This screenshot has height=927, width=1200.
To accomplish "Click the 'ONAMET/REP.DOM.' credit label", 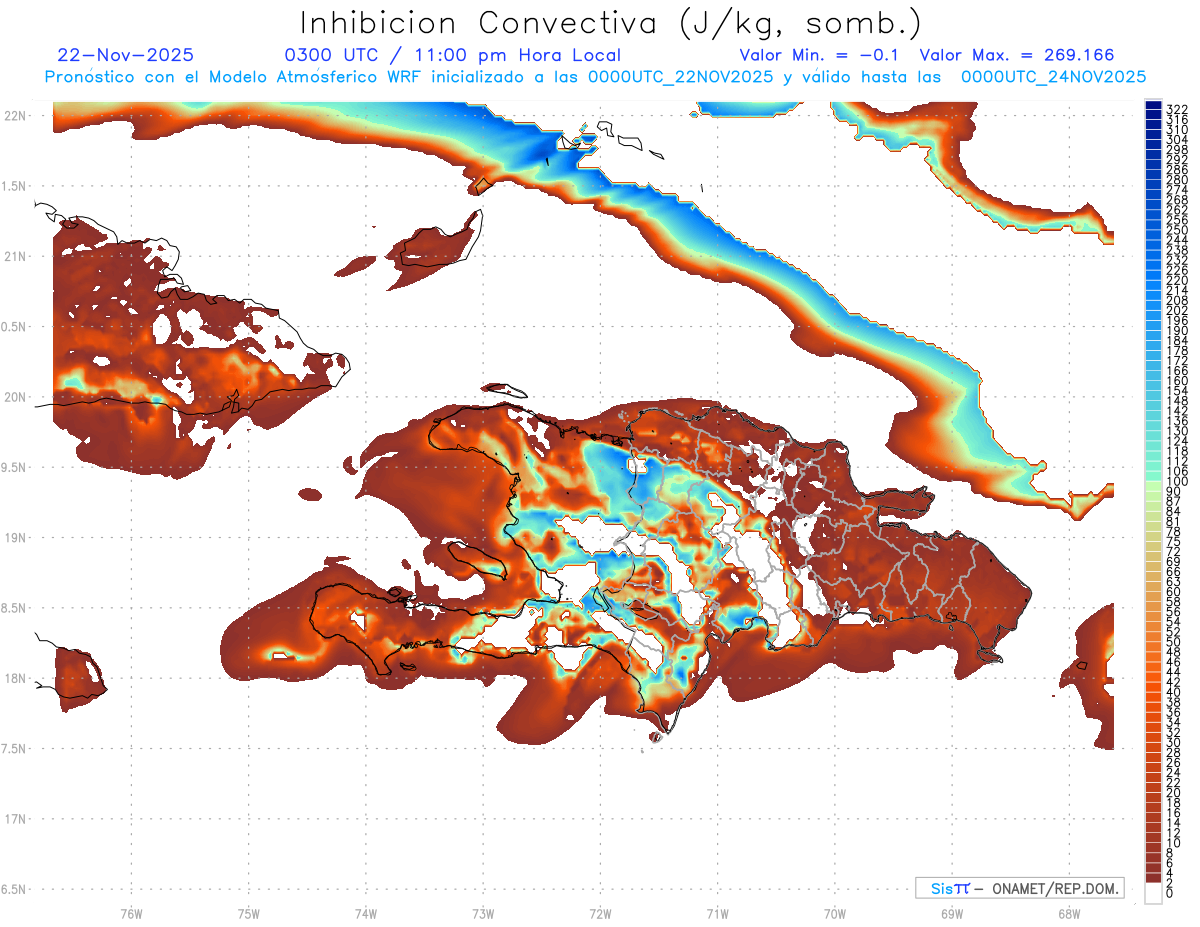I will 1056,888.
